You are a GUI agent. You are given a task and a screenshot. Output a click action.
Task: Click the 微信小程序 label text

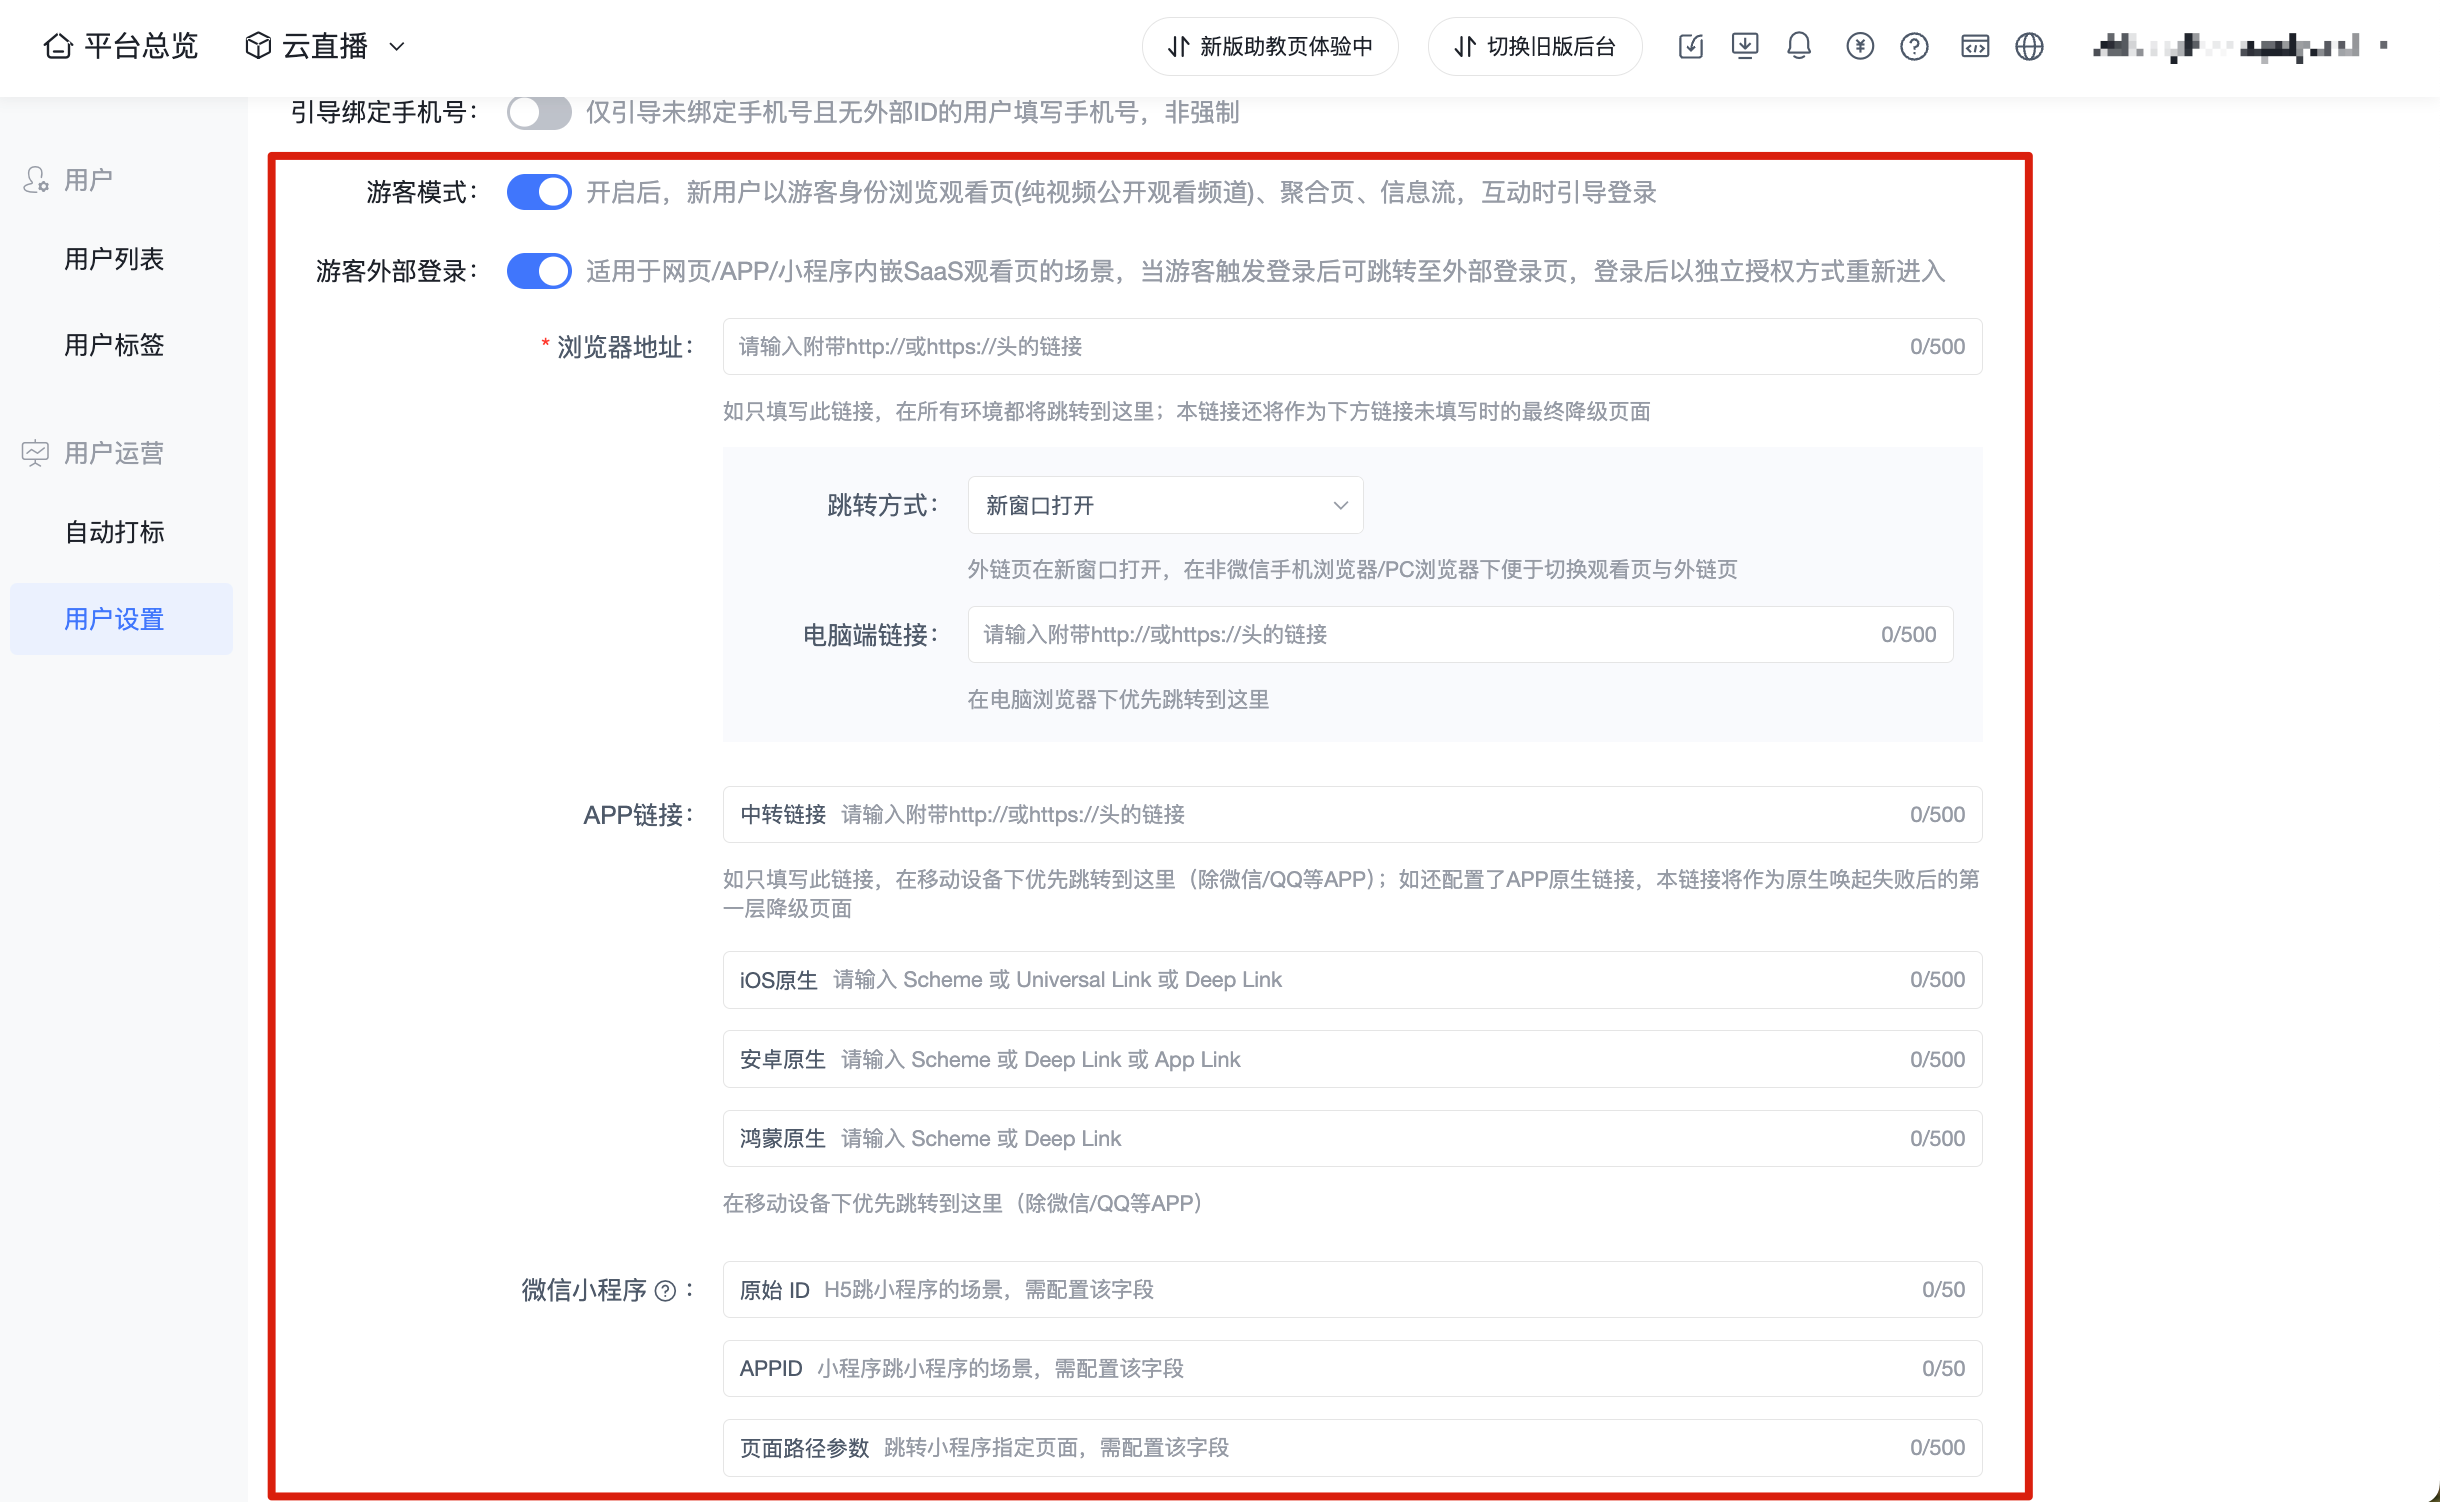pyautogui.click(x=584, y=1290)
